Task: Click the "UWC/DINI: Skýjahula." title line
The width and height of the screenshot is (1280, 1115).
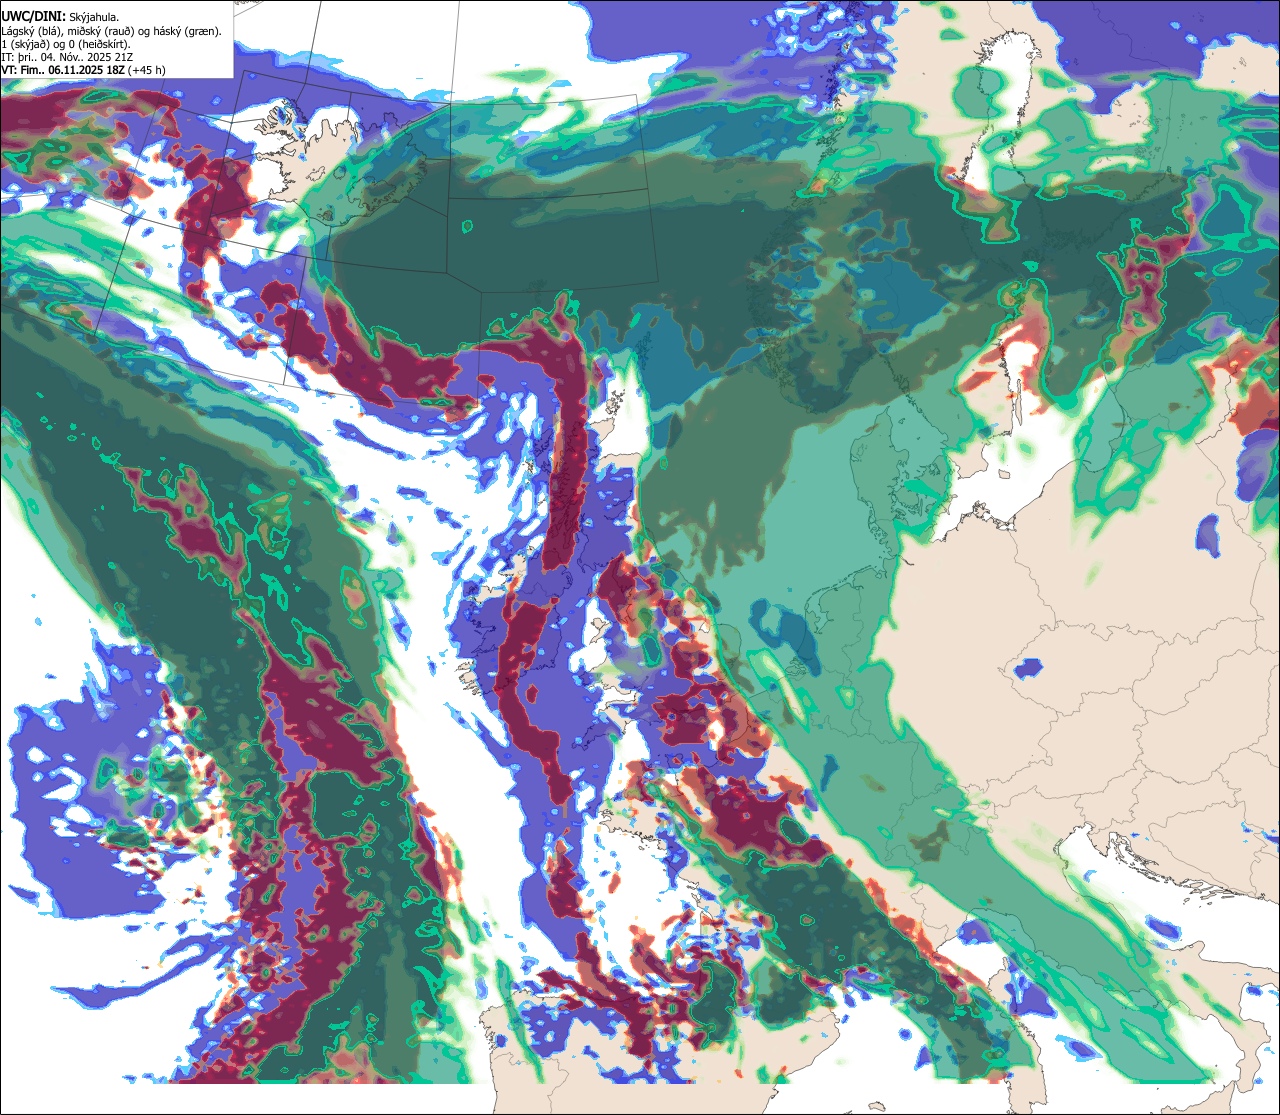Action: [60, 17]
